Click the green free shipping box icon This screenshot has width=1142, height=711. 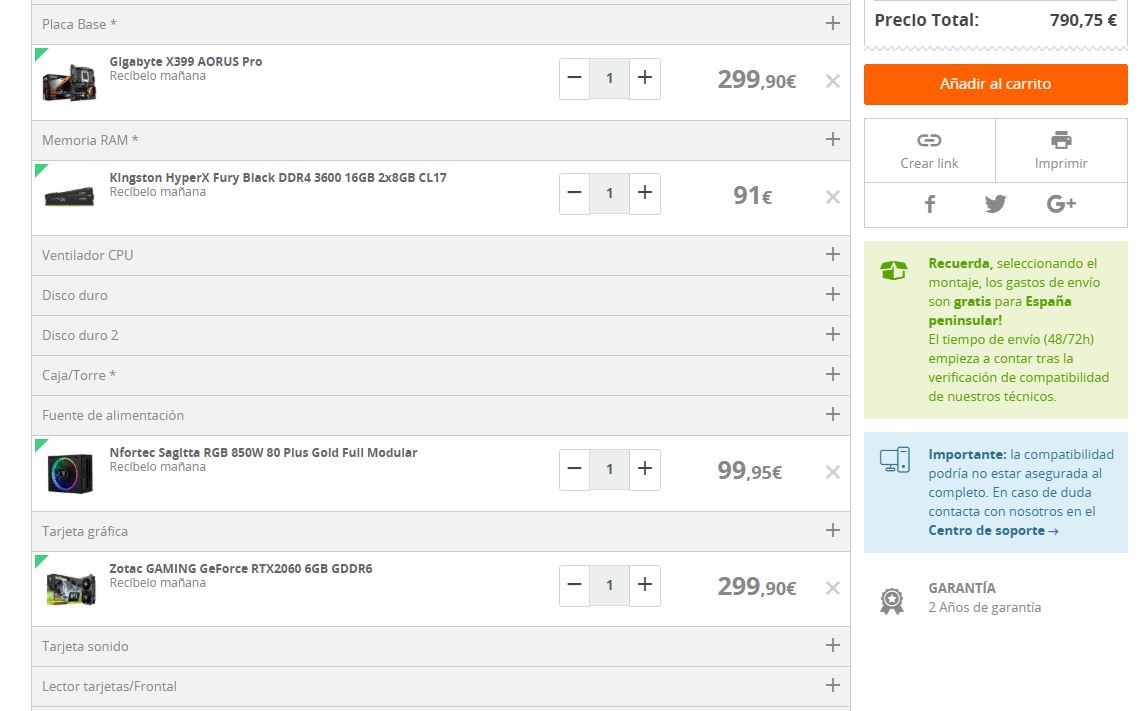894,270
